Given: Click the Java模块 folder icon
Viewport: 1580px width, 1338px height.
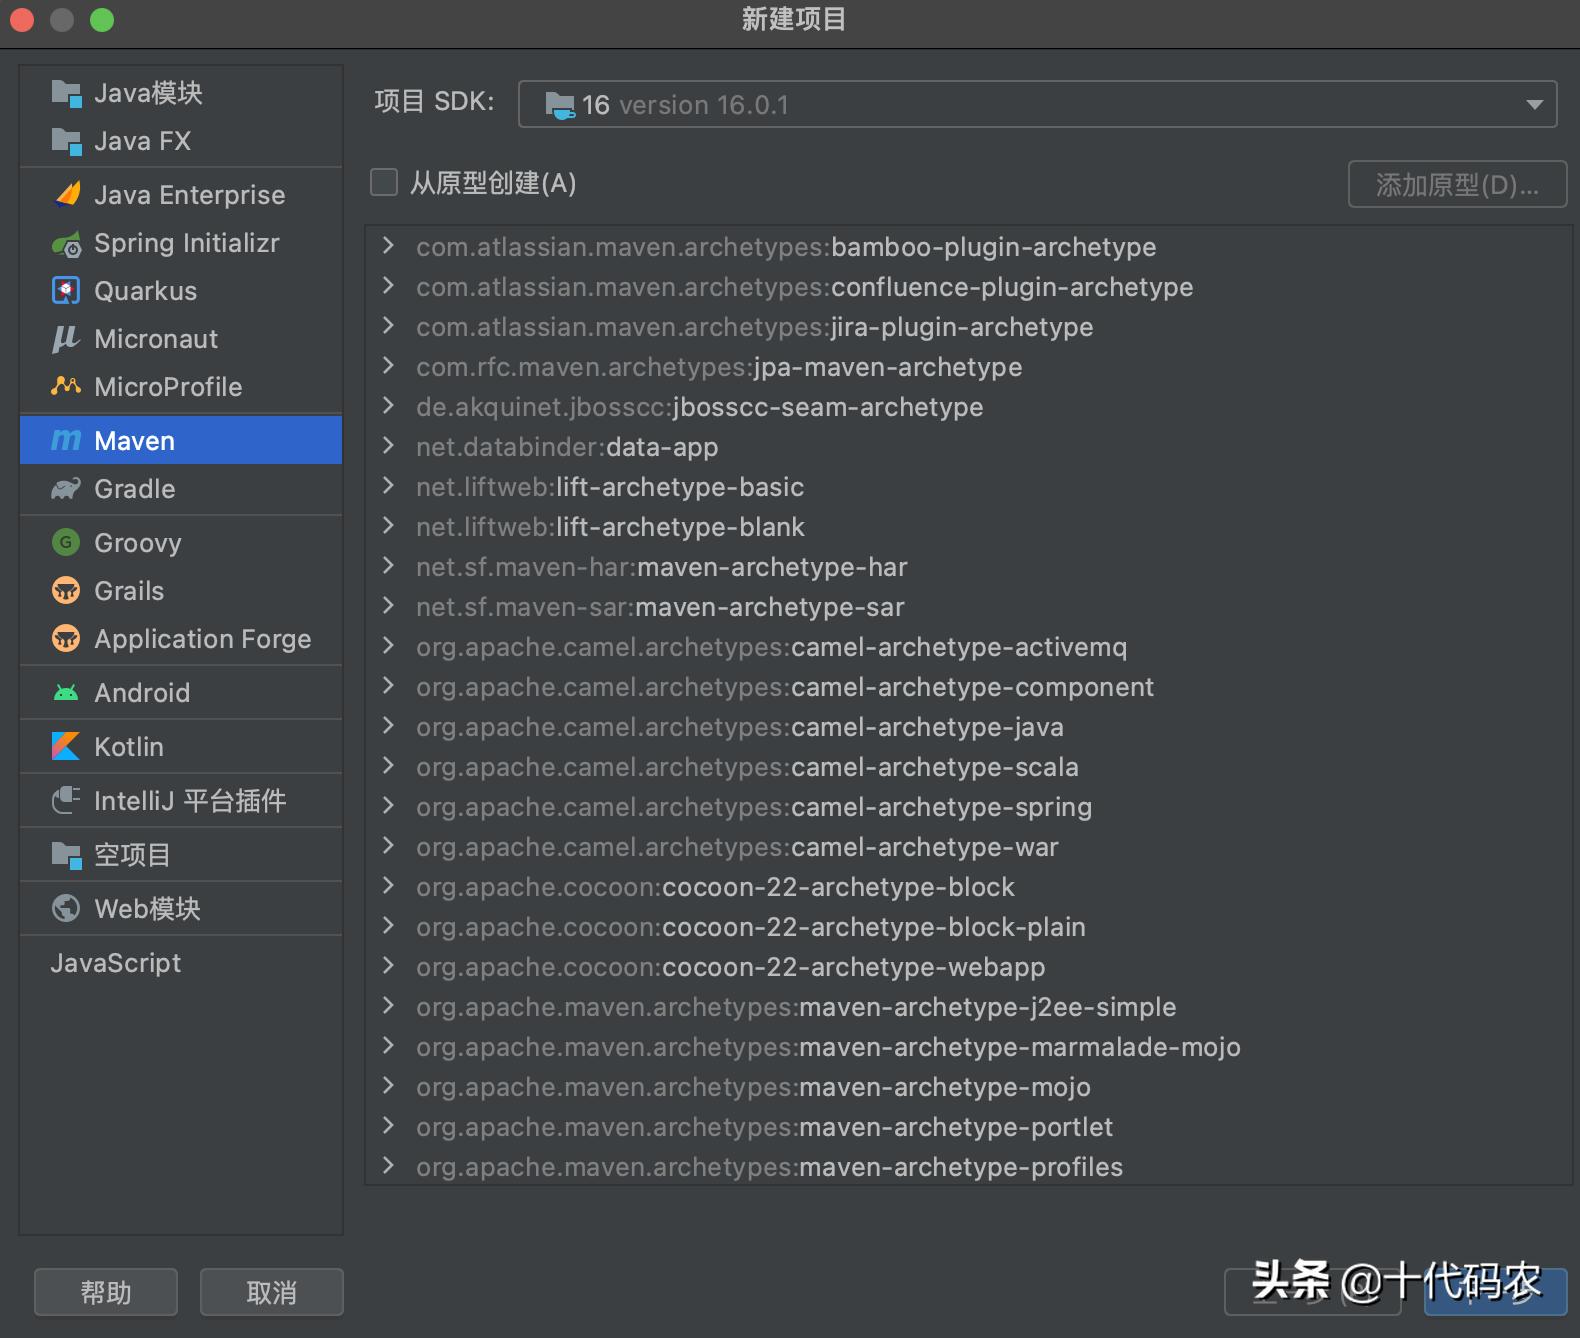Looking at the screenshot, I should [x=66, y=93].
